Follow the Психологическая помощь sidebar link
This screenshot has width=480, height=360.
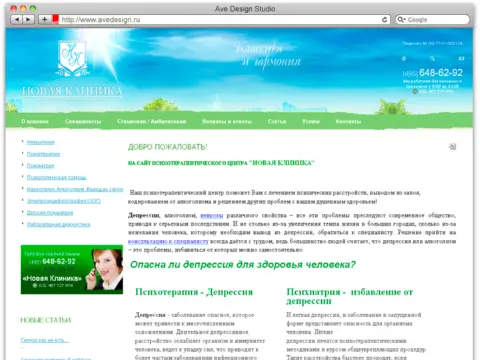click(56, 177)
